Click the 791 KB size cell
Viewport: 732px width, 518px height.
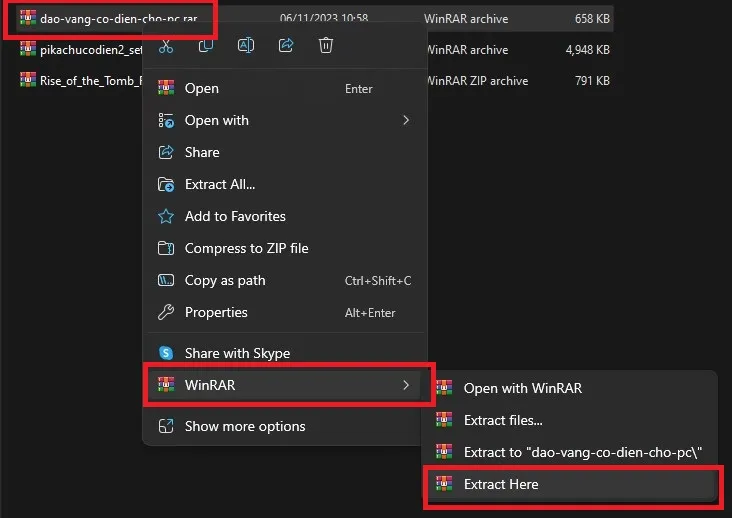[592, 81]
